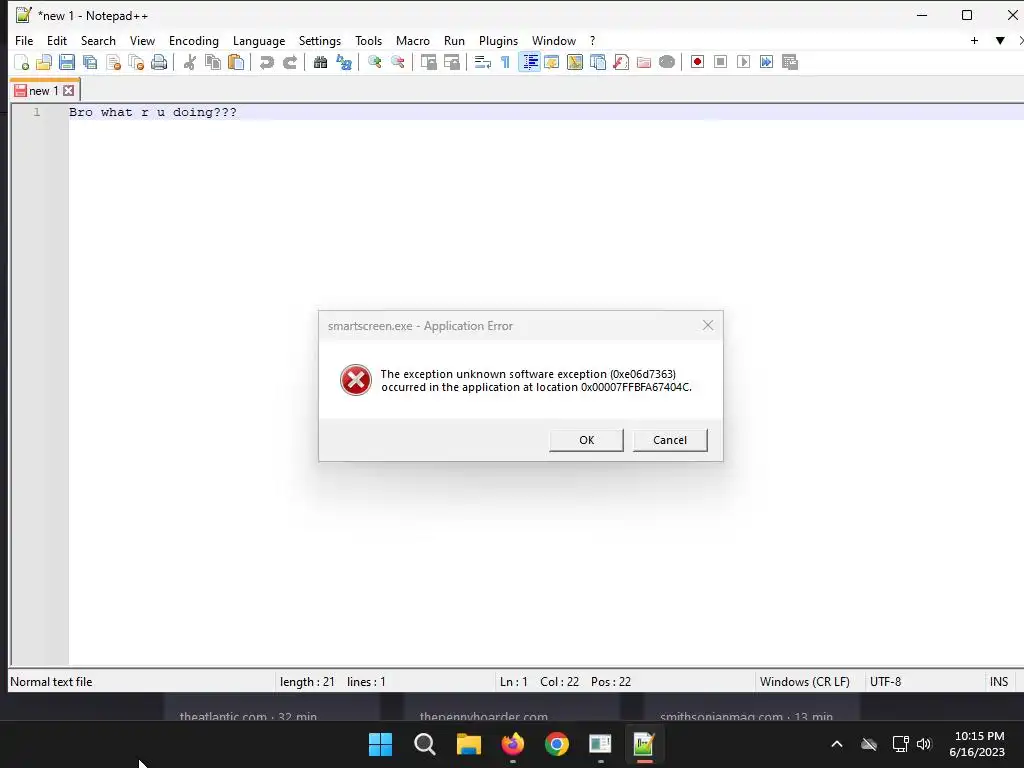1024x768 pixels.
Task: Toggle Show All Characters pilcrow icon
Action: point(505,62)
